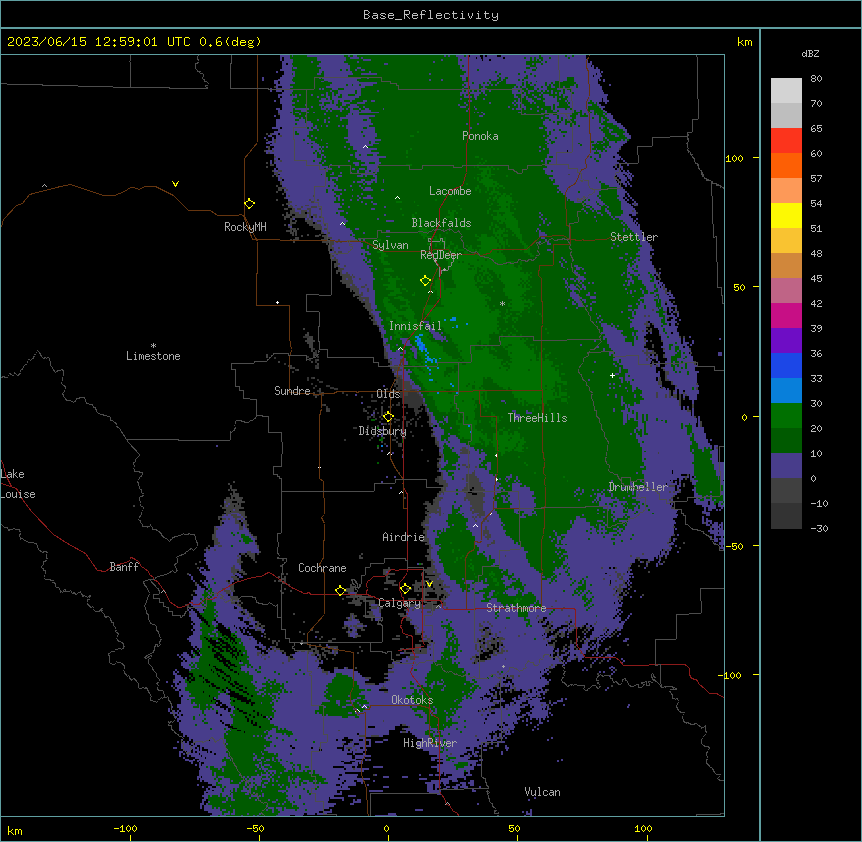The width and height of the screenshot is (862, 842).
Task: Click the Sylvan label
Action: 390,245
